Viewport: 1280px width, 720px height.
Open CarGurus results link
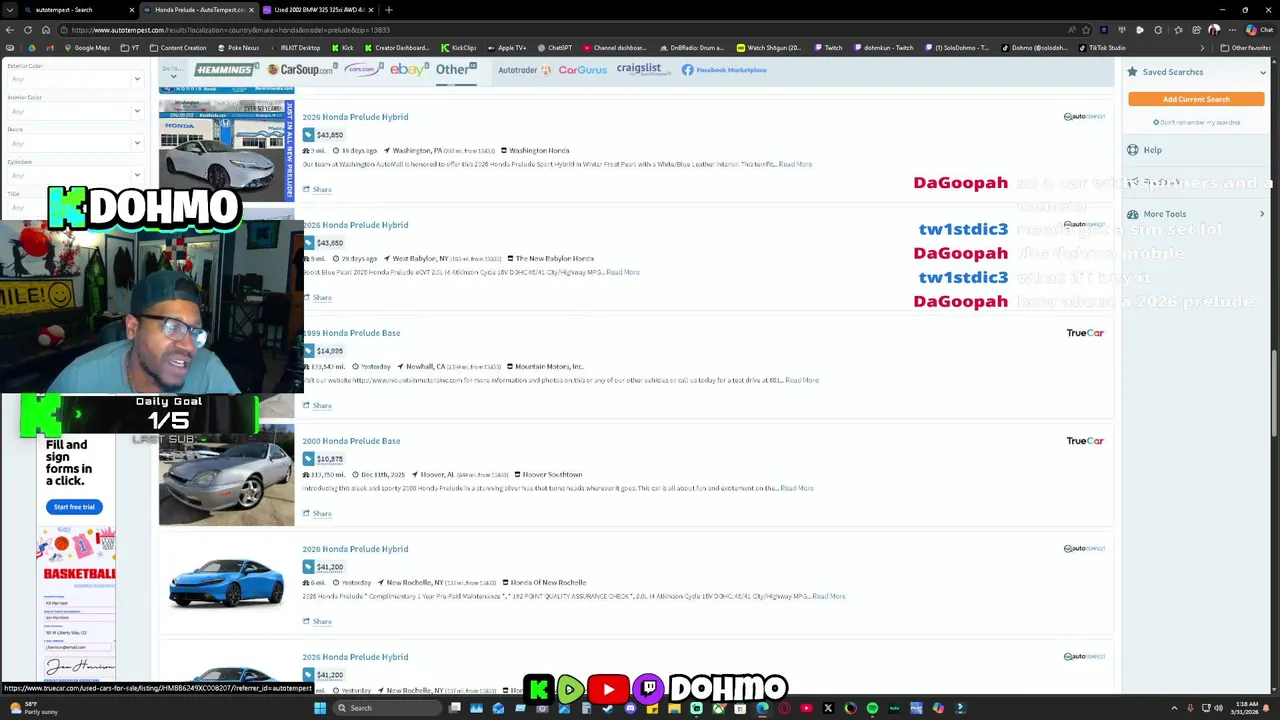point(582,70)
